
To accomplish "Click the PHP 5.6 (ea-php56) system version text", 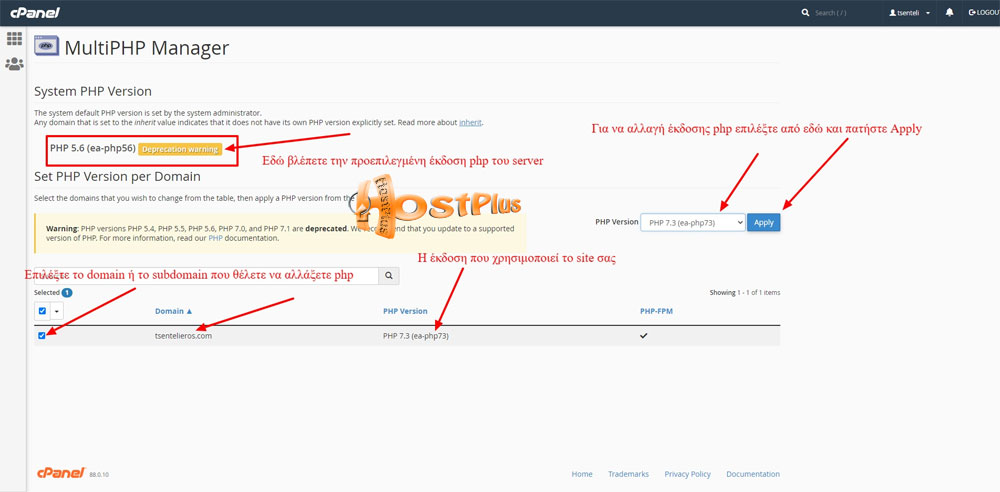I will 92,148.
